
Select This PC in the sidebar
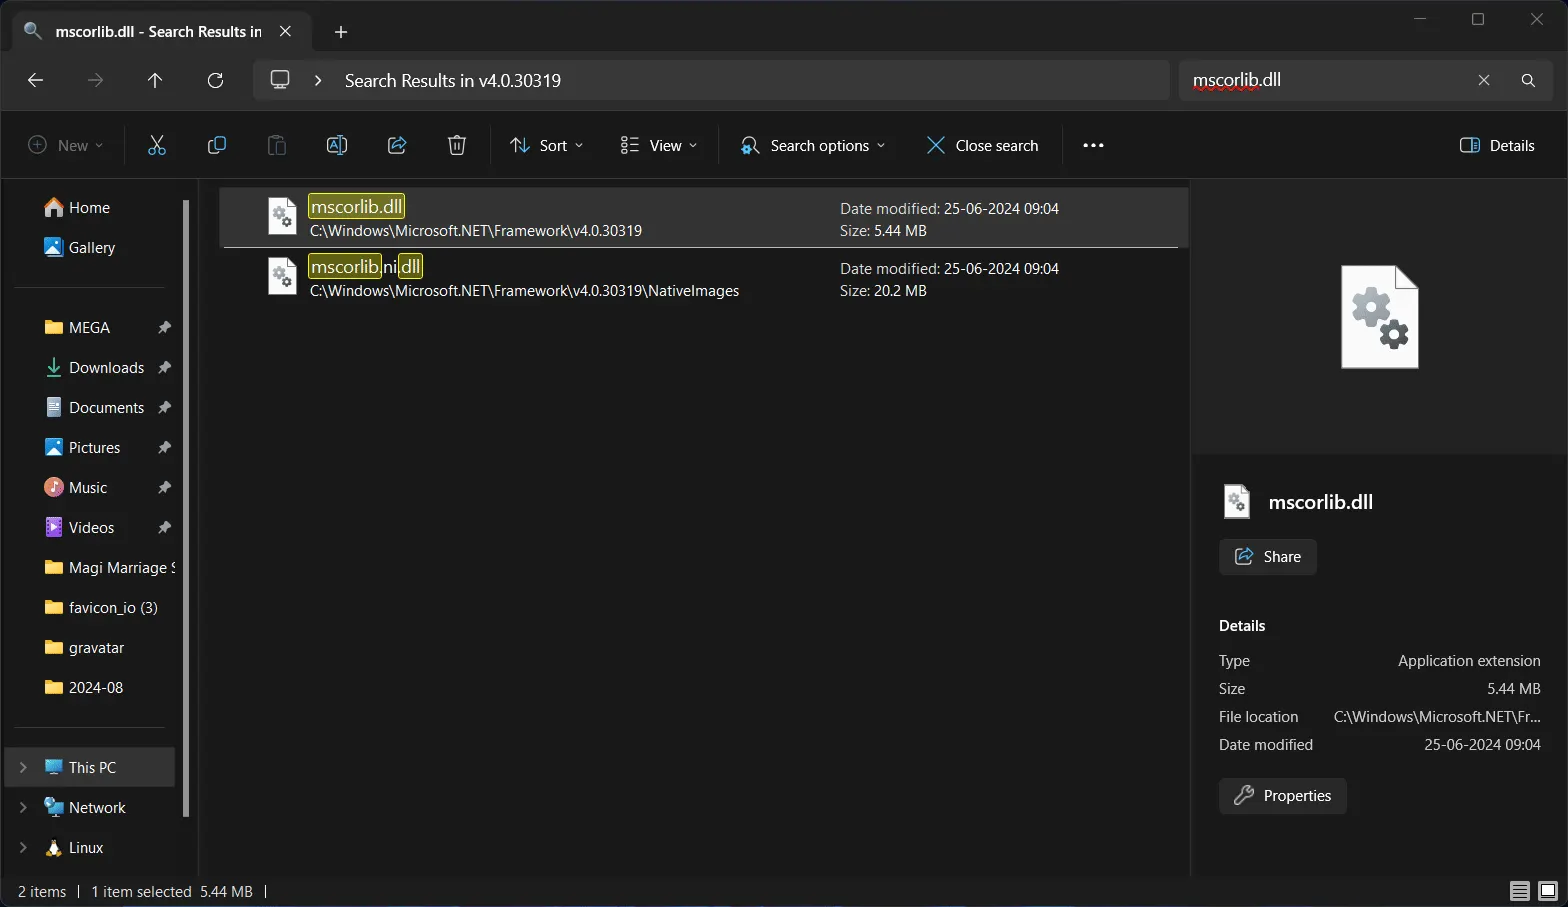pyautogui.click(x=92, y=767)
